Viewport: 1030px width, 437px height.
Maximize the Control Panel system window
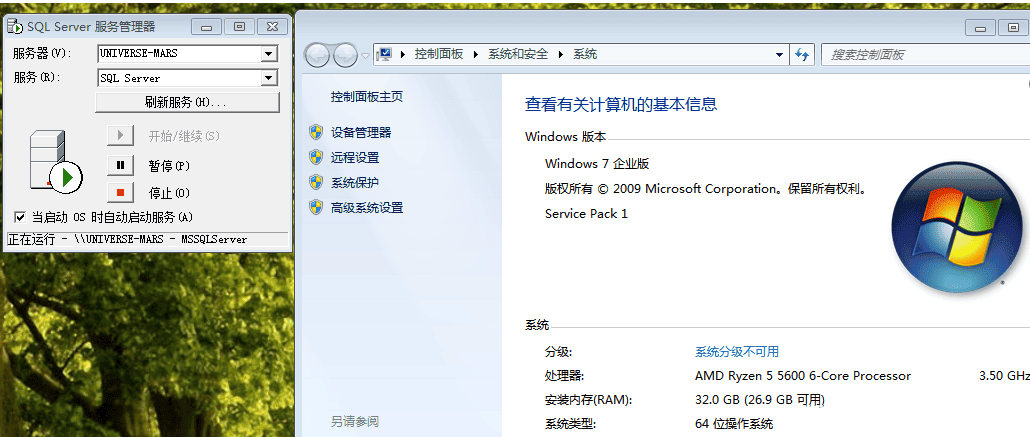coord(1014,28)
